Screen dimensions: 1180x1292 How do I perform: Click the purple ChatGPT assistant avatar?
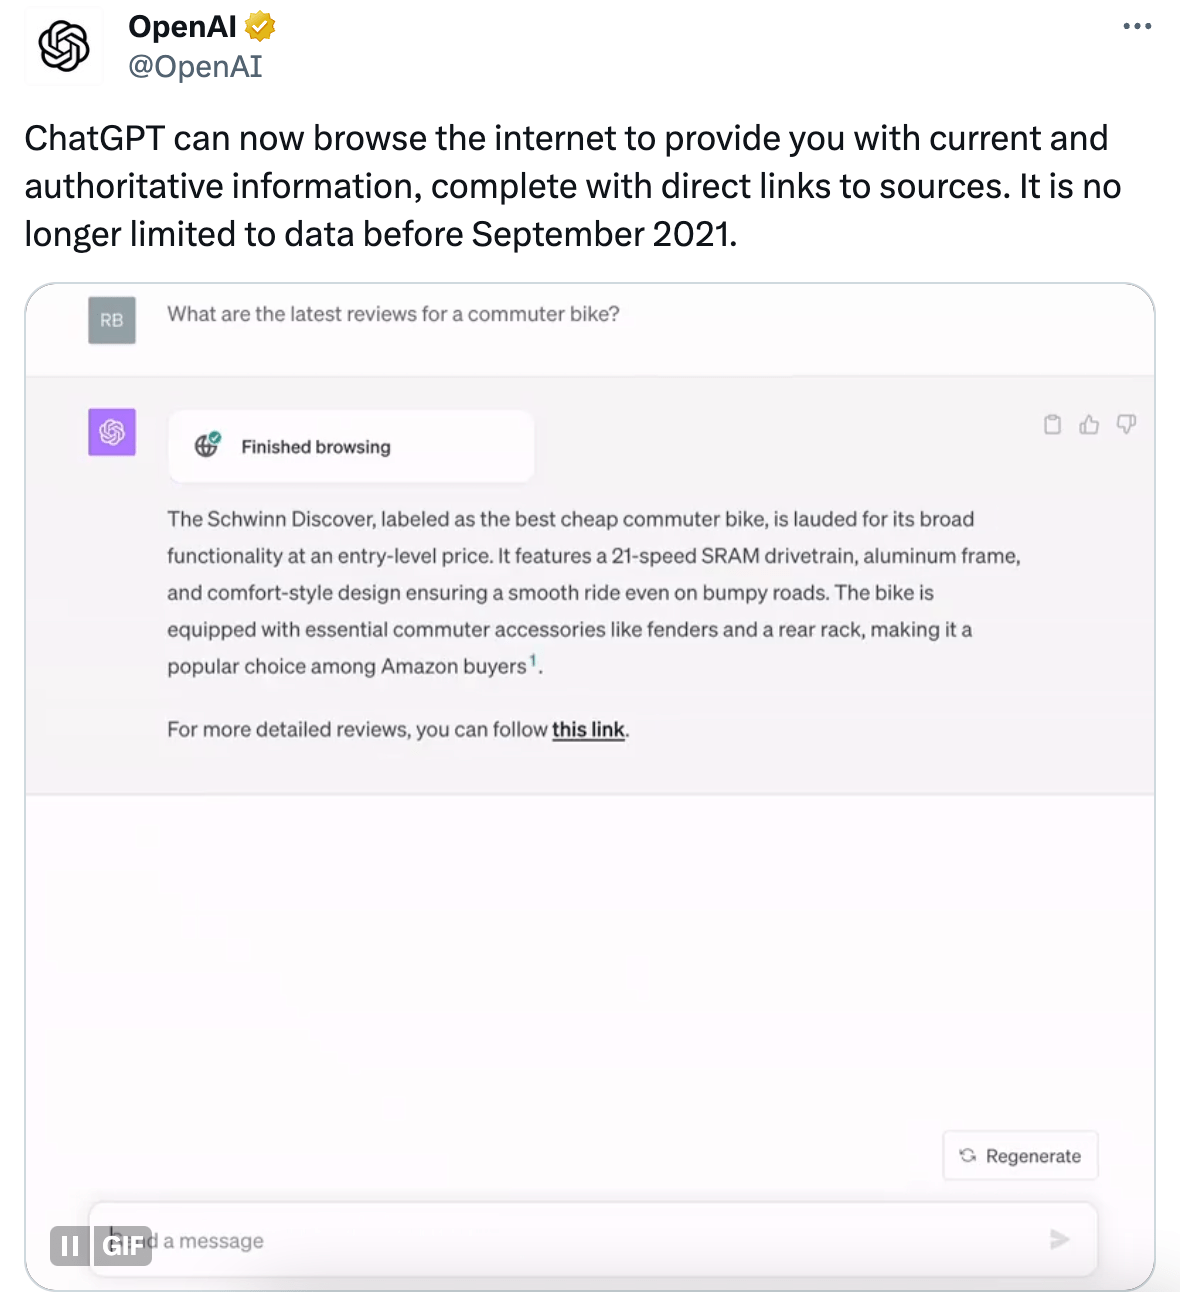pos(111,432)
